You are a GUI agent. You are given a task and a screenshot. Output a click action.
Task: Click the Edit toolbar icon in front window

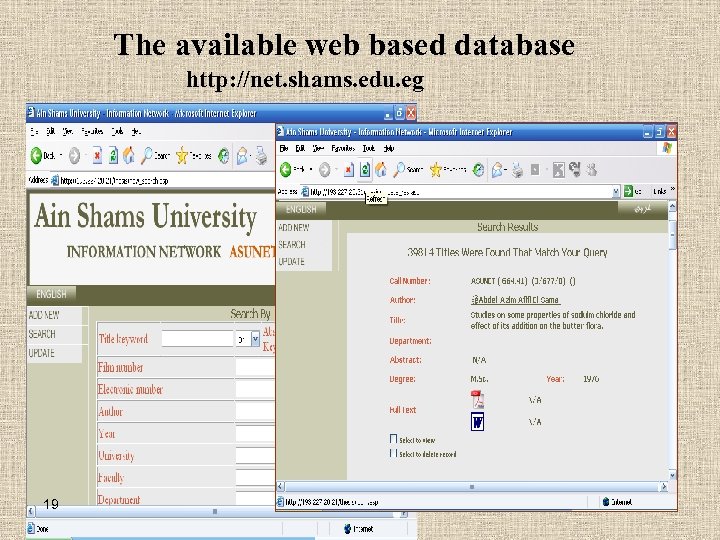pos(535,170)
